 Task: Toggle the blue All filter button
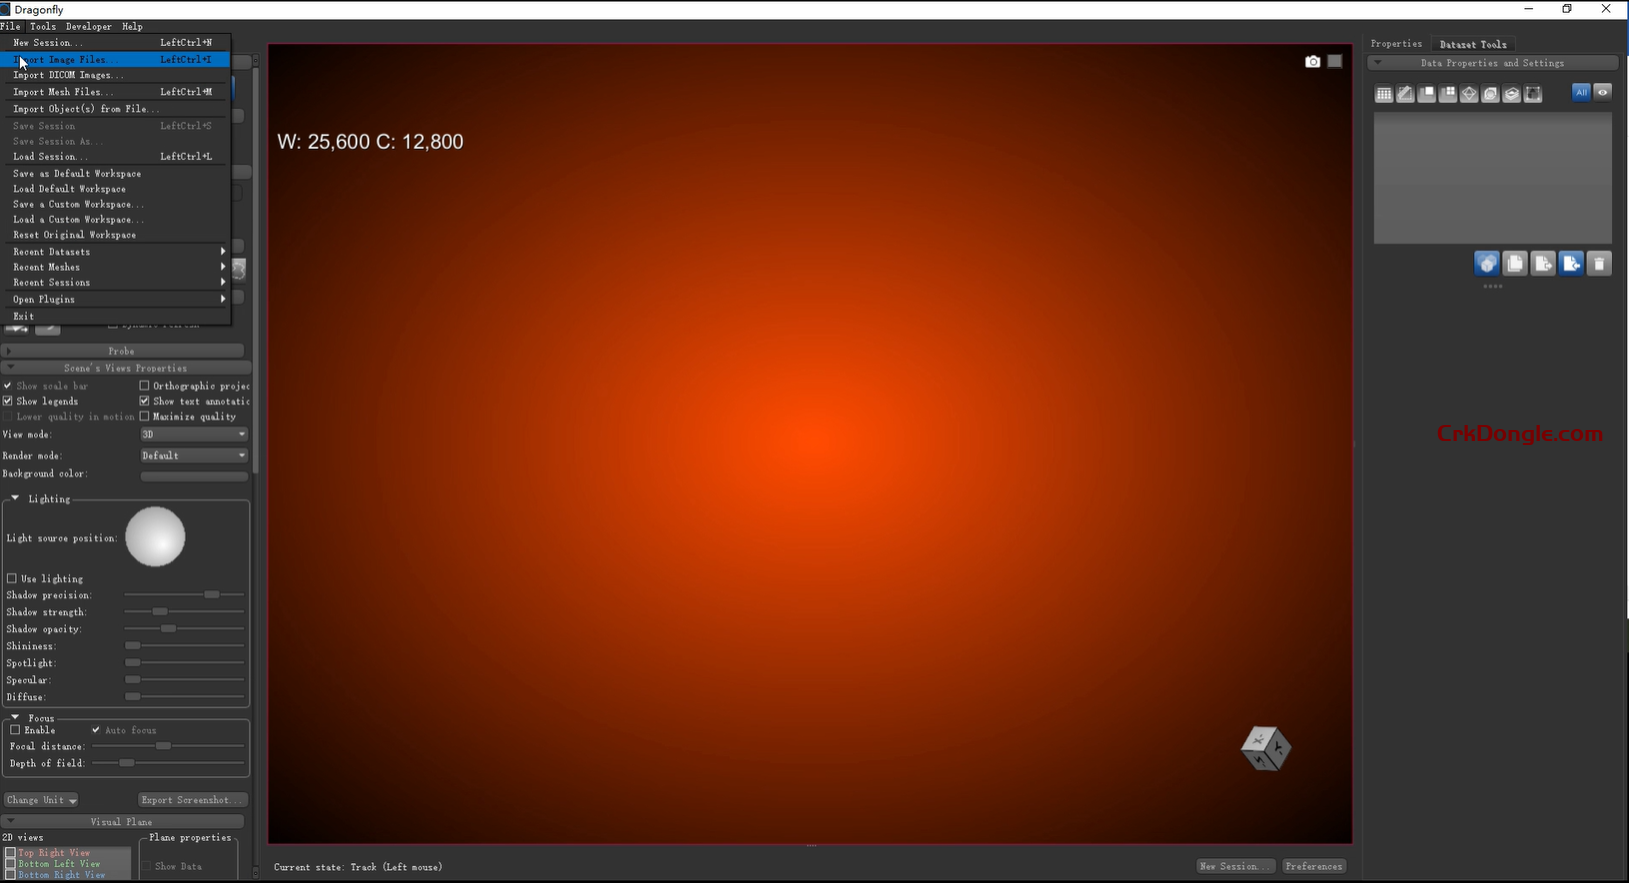[1581, 92]
